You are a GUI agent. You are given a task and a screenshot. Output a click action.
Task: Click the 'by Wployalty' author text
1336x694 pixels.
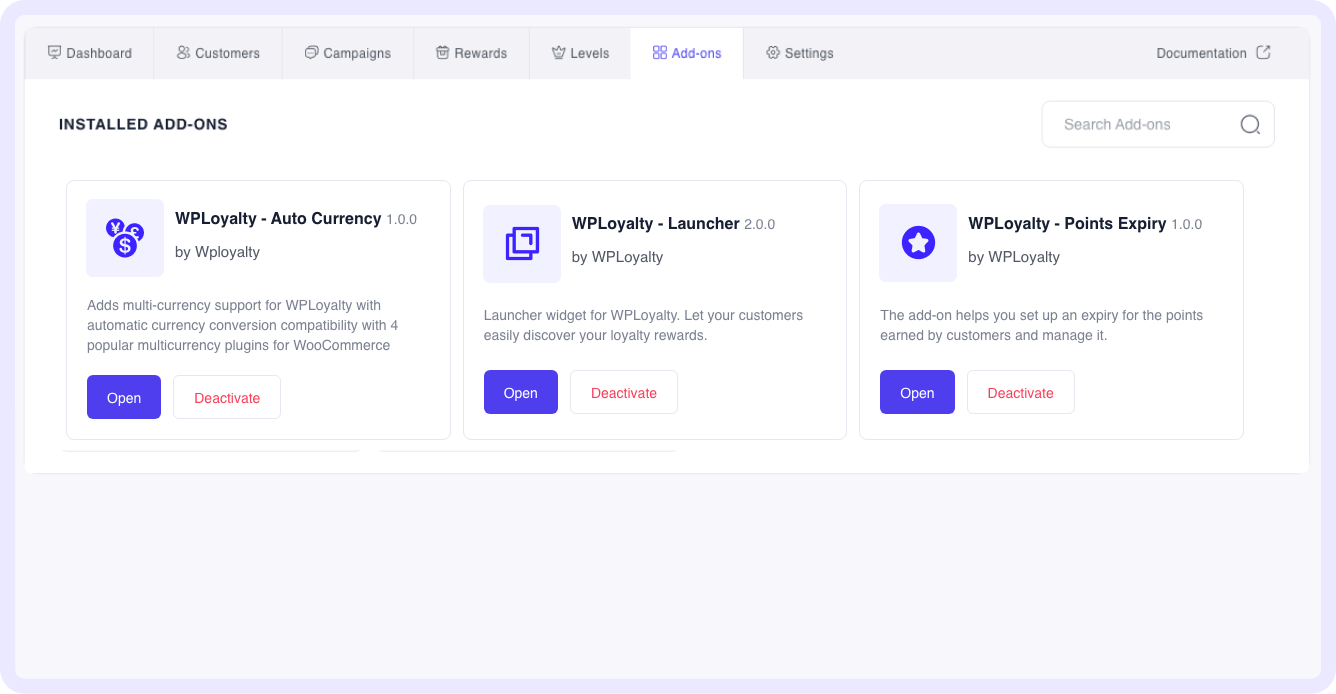tap(217, 252)
